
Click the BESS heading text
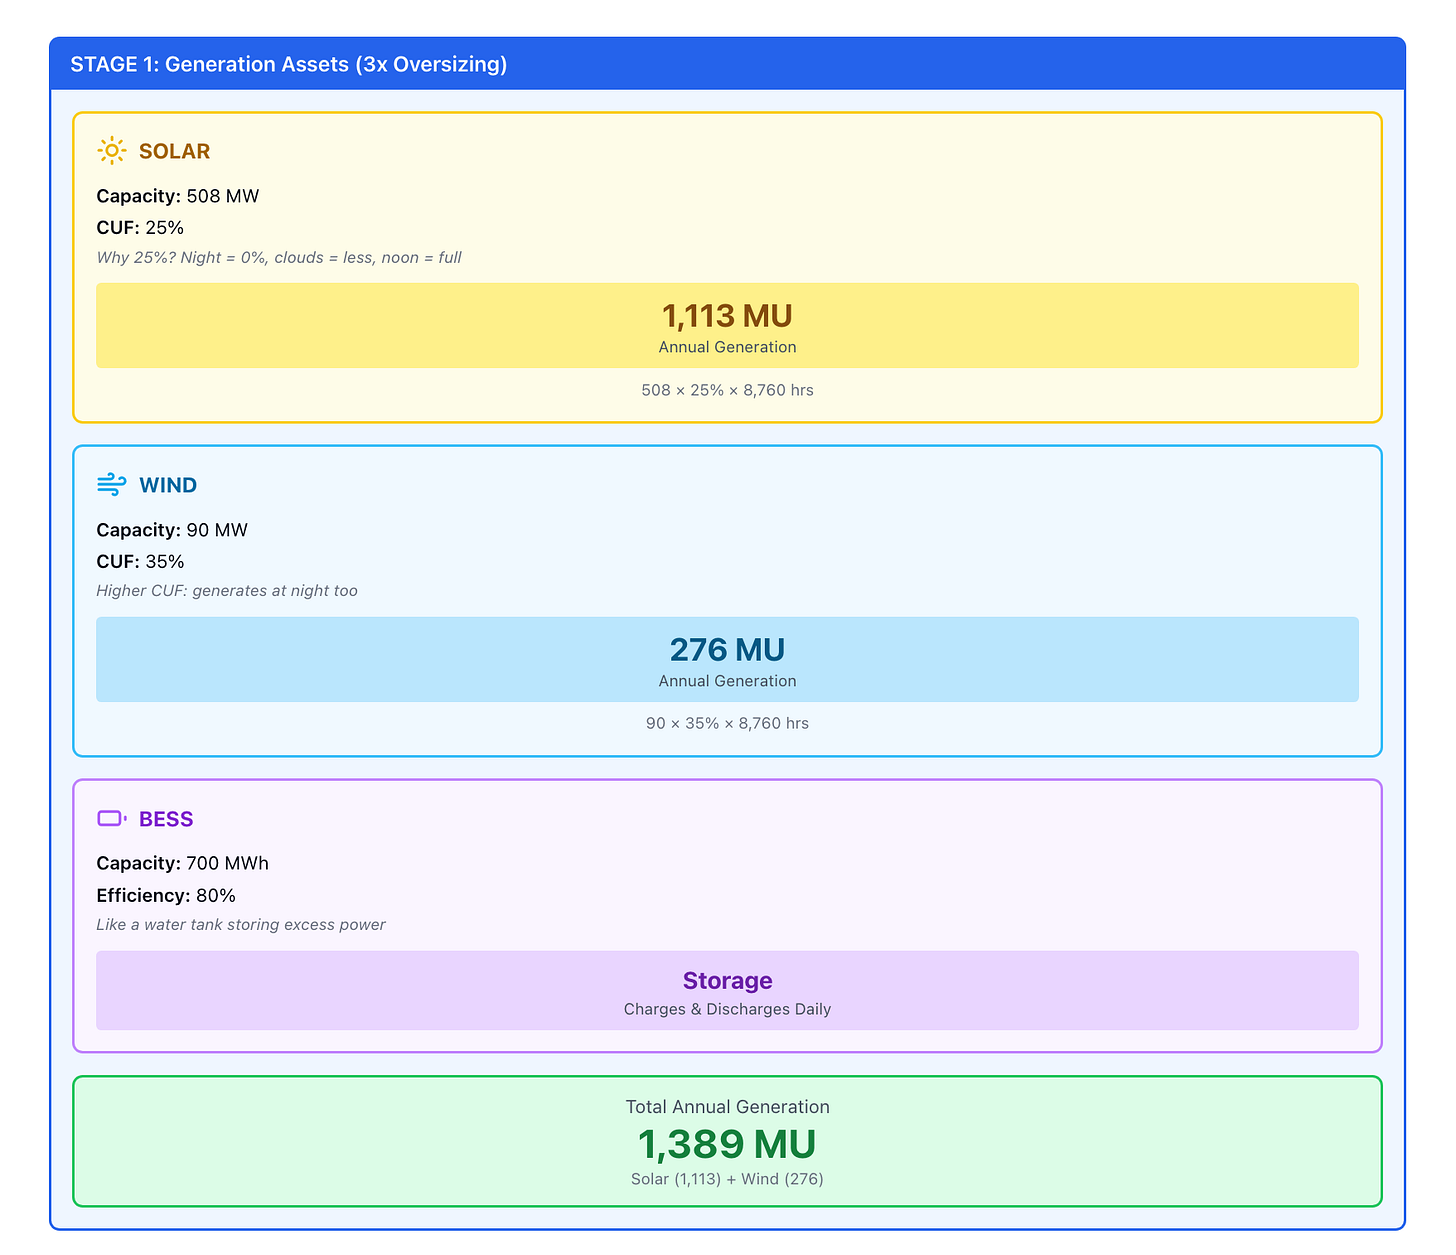click(166, 819)
